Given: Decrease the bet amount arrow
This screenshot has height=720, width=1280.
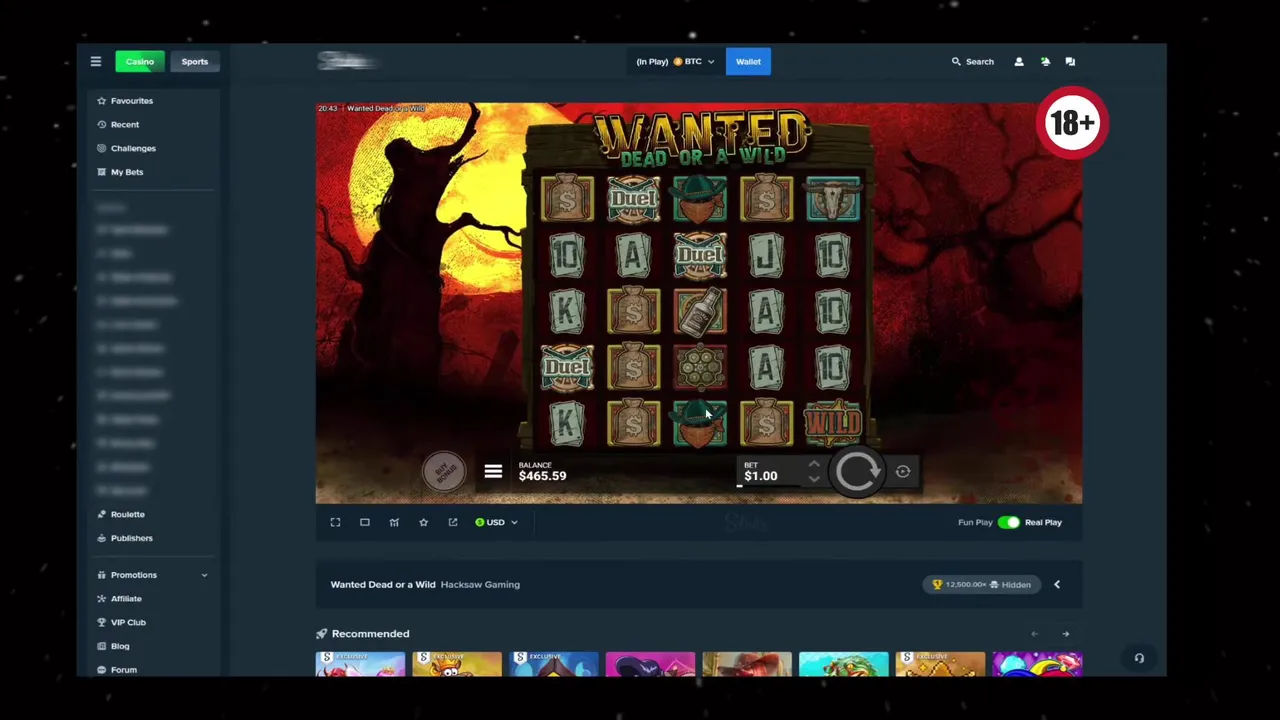Looking at the screenshot, I should click(814, 480).
